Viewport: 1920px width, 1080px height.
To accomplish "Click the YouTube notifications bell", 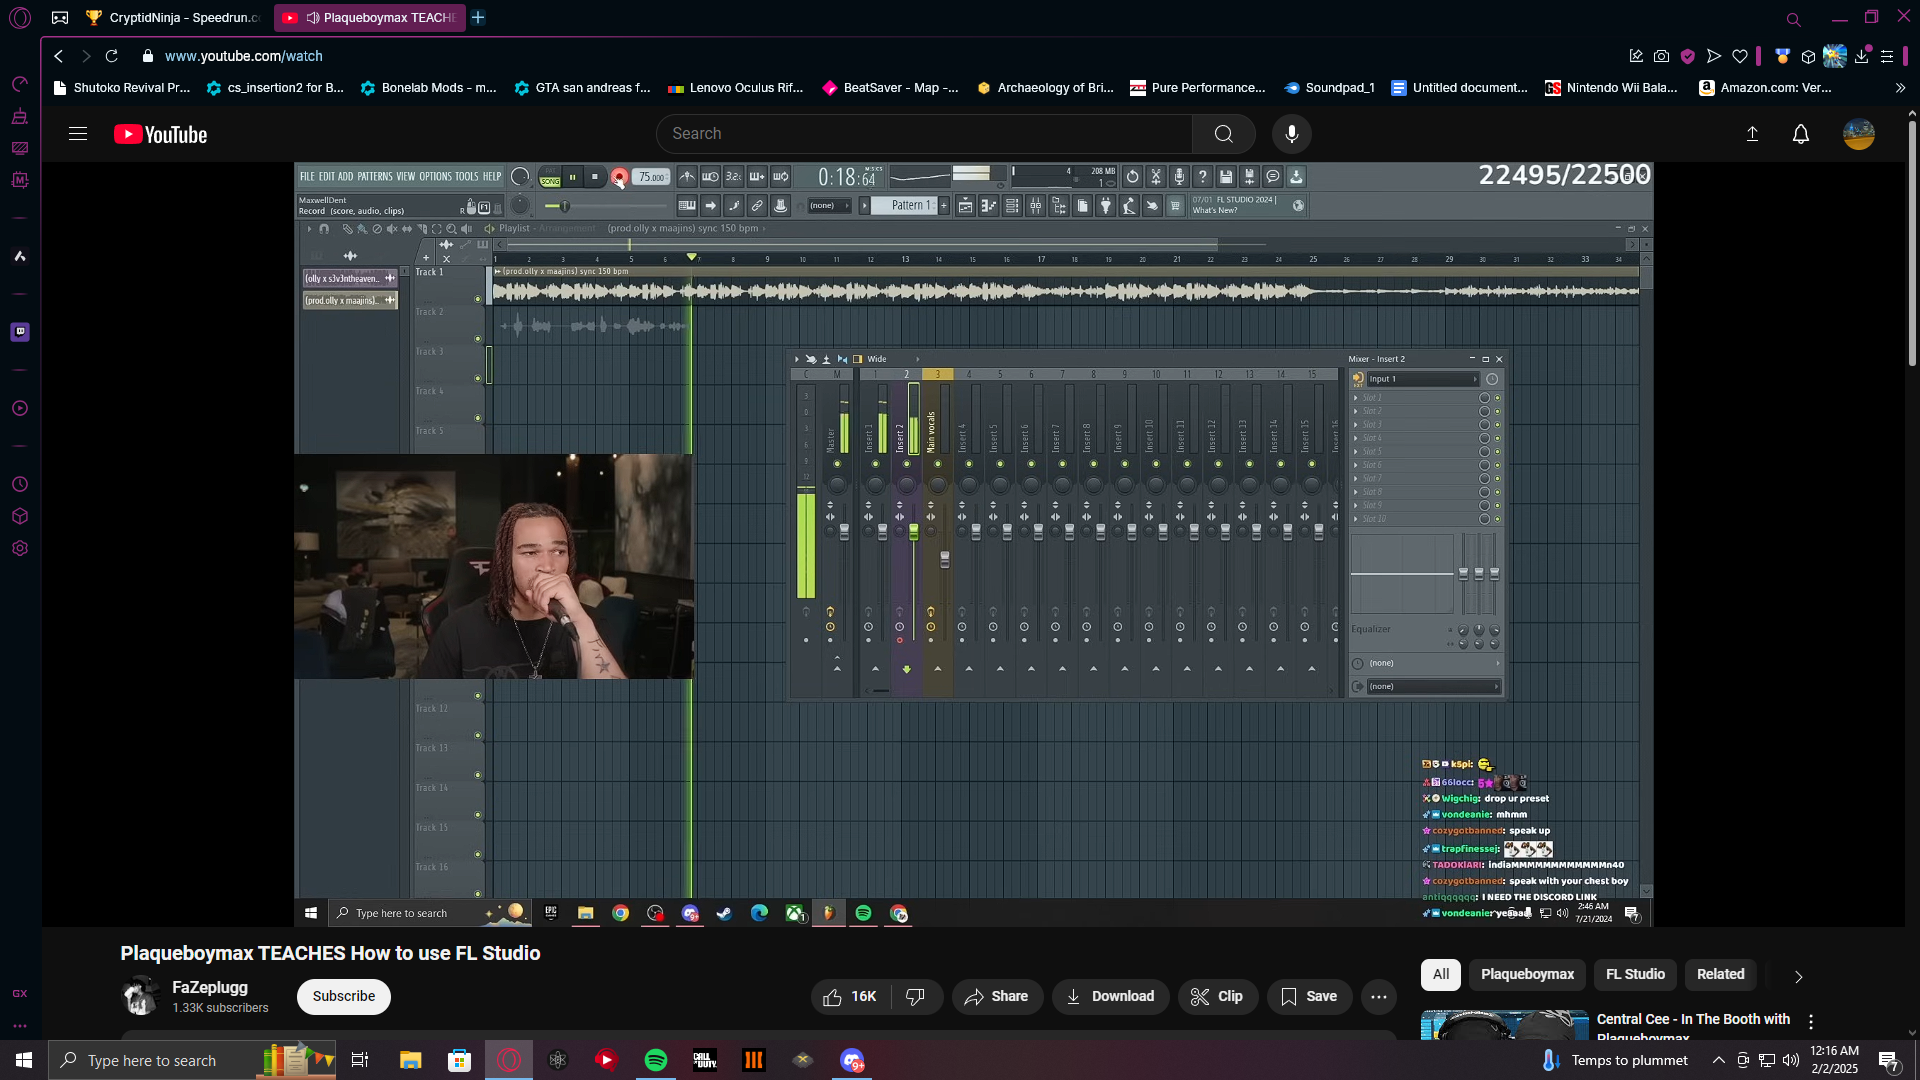I will (1800, 134).
